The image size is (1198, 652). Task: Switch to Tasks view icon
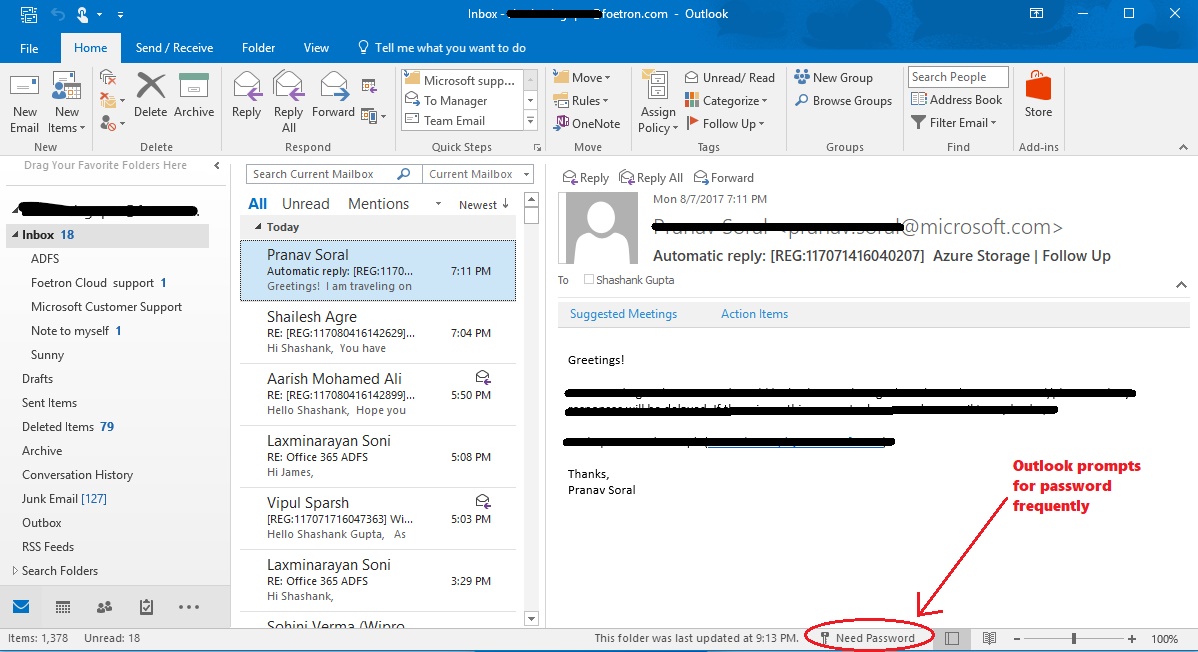tap(147, 607)
